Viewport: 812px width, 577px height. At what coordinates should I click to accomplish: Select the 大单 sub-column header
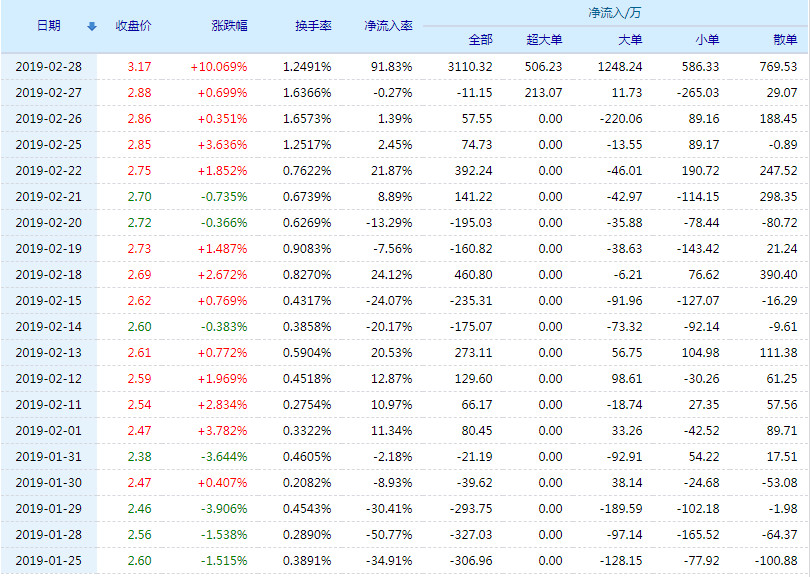630,40
